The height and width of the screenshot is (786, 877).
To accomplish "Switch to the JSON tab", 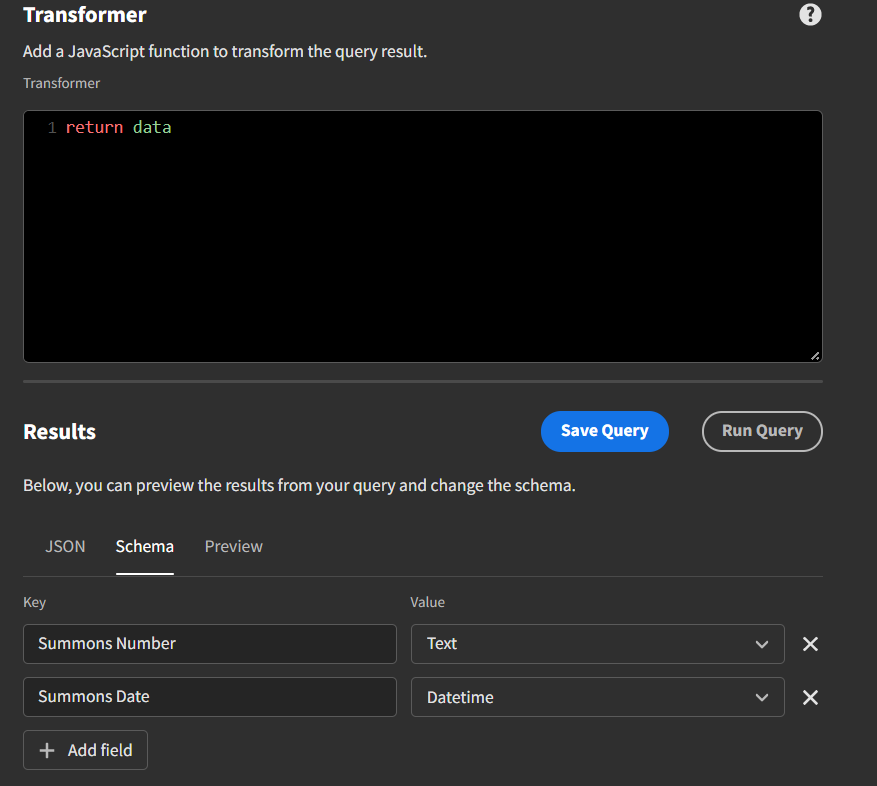I will (65, 546).
